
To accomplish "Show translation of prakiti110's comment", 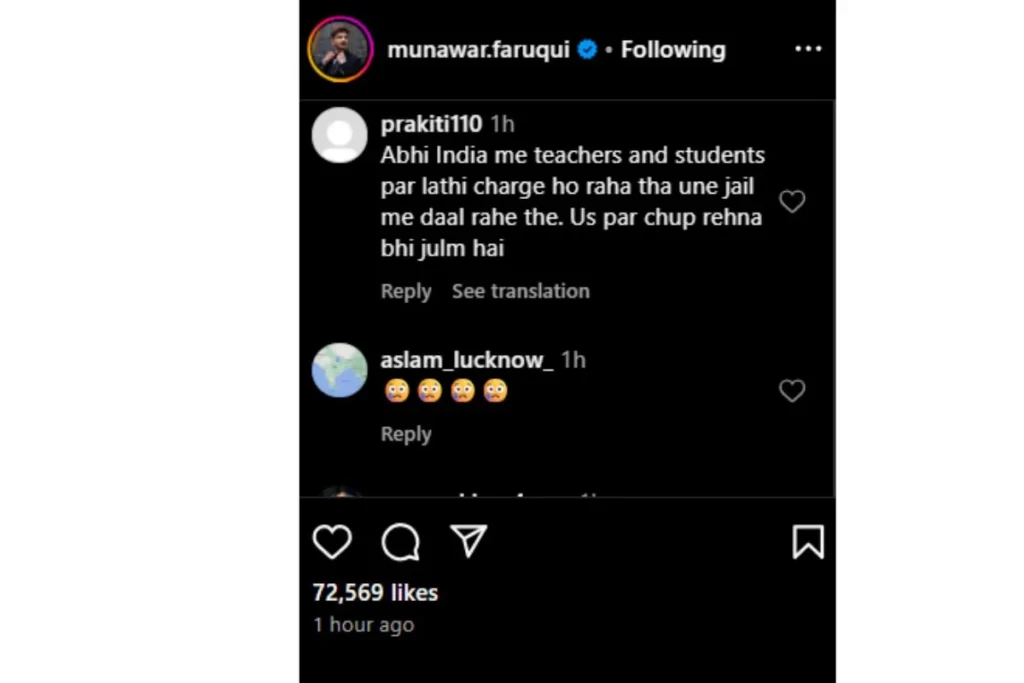I will pyautogui.click(x=520, y=291).
